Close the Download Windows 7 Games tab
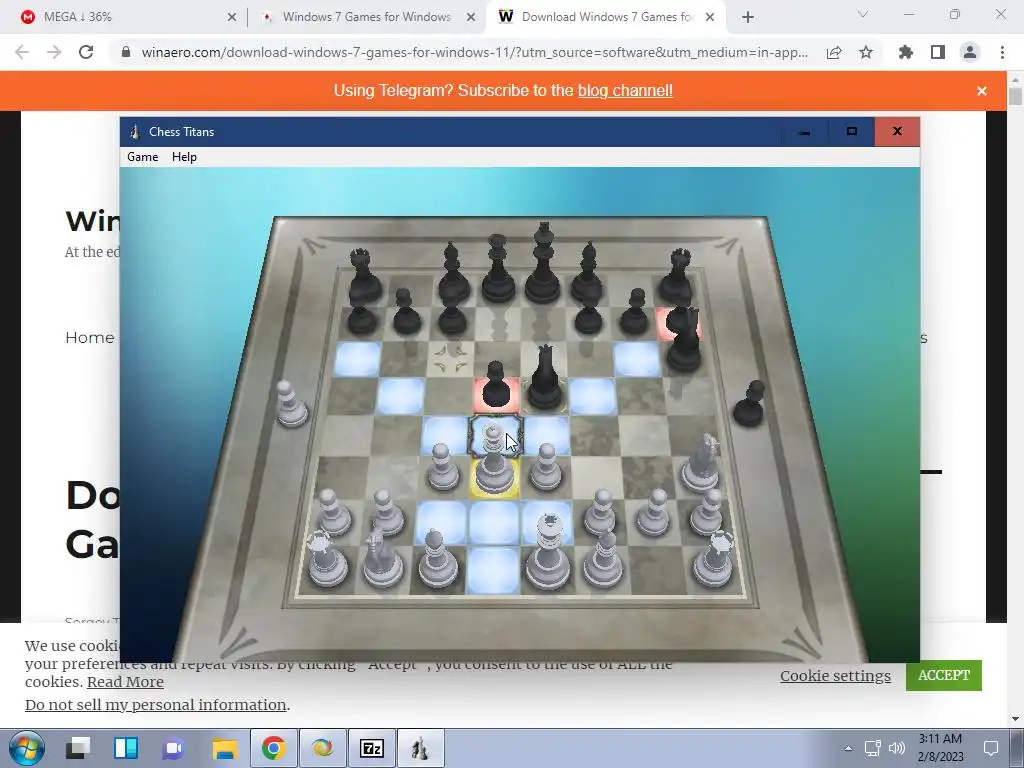This screenshot has height=768, width=1024. click(x=710, y=17)
